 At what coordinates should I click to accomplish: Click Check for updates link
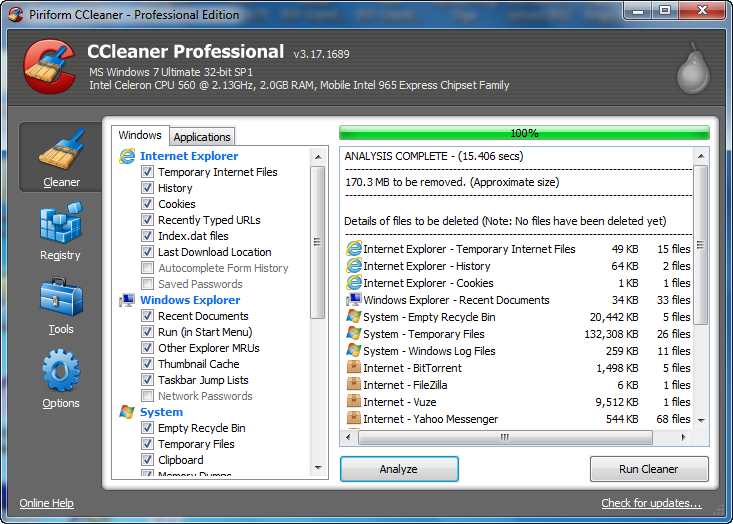coord(651,503)
